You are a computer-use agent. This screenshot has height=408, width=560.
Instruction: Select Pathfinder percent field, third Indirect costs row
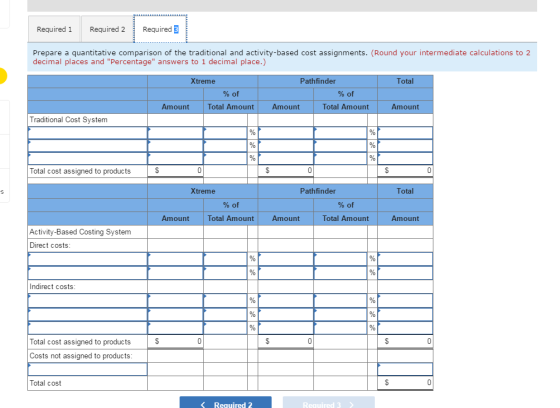340,328
